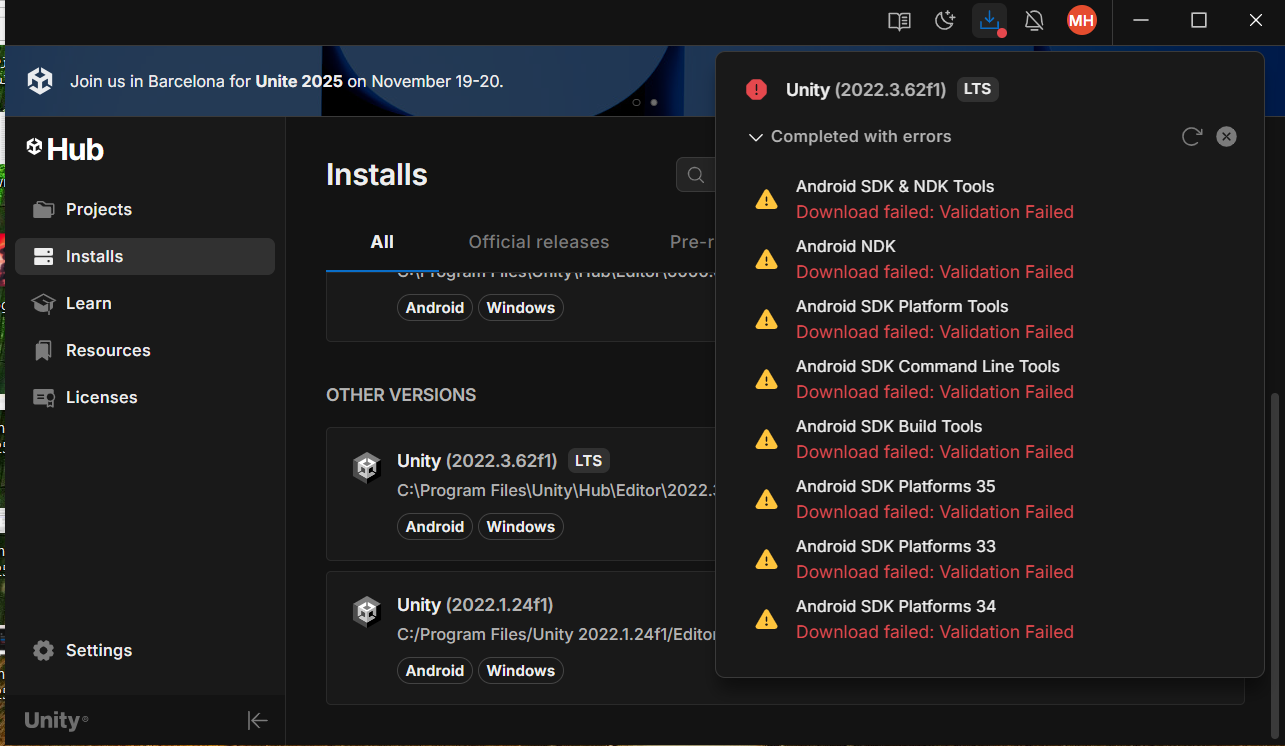Click the red error icon beside Unity 2022.3.62f1
1285x746 pixels.
pyautogui.click(x=757, y=90)
